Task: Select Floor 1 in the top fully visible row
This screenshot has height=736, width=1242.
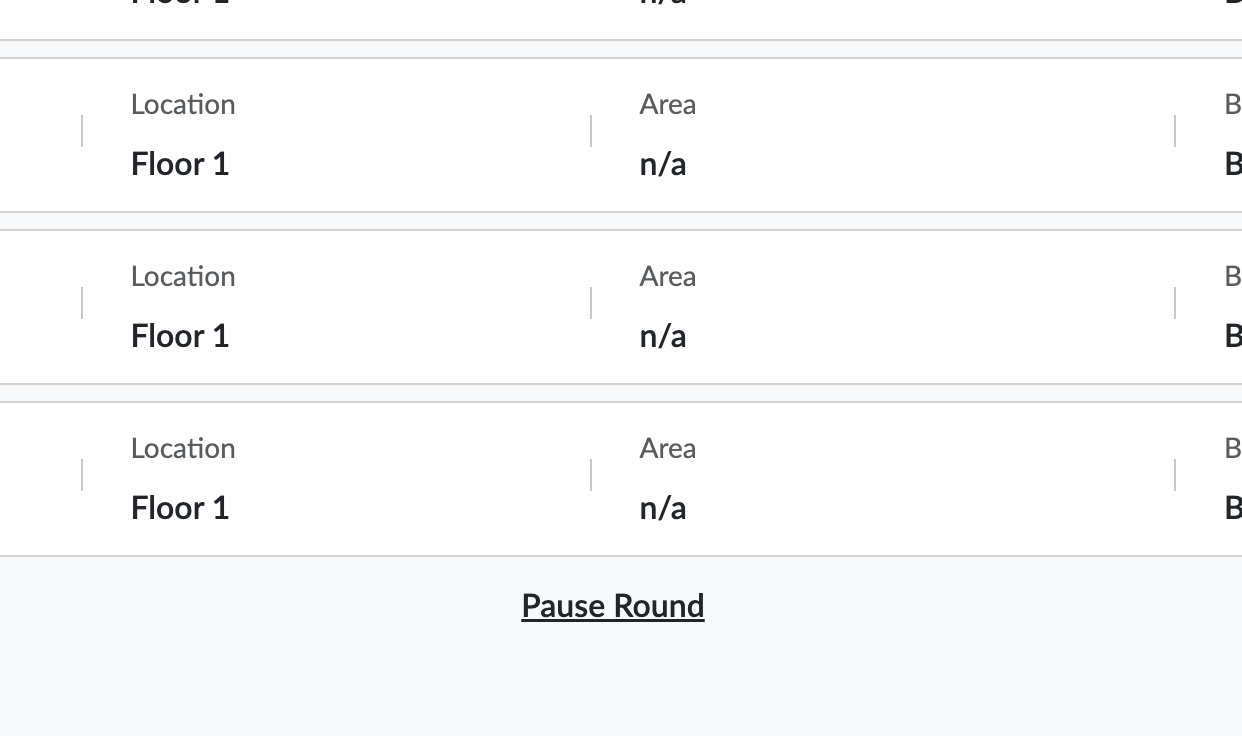Action: [x=180, y=164]
